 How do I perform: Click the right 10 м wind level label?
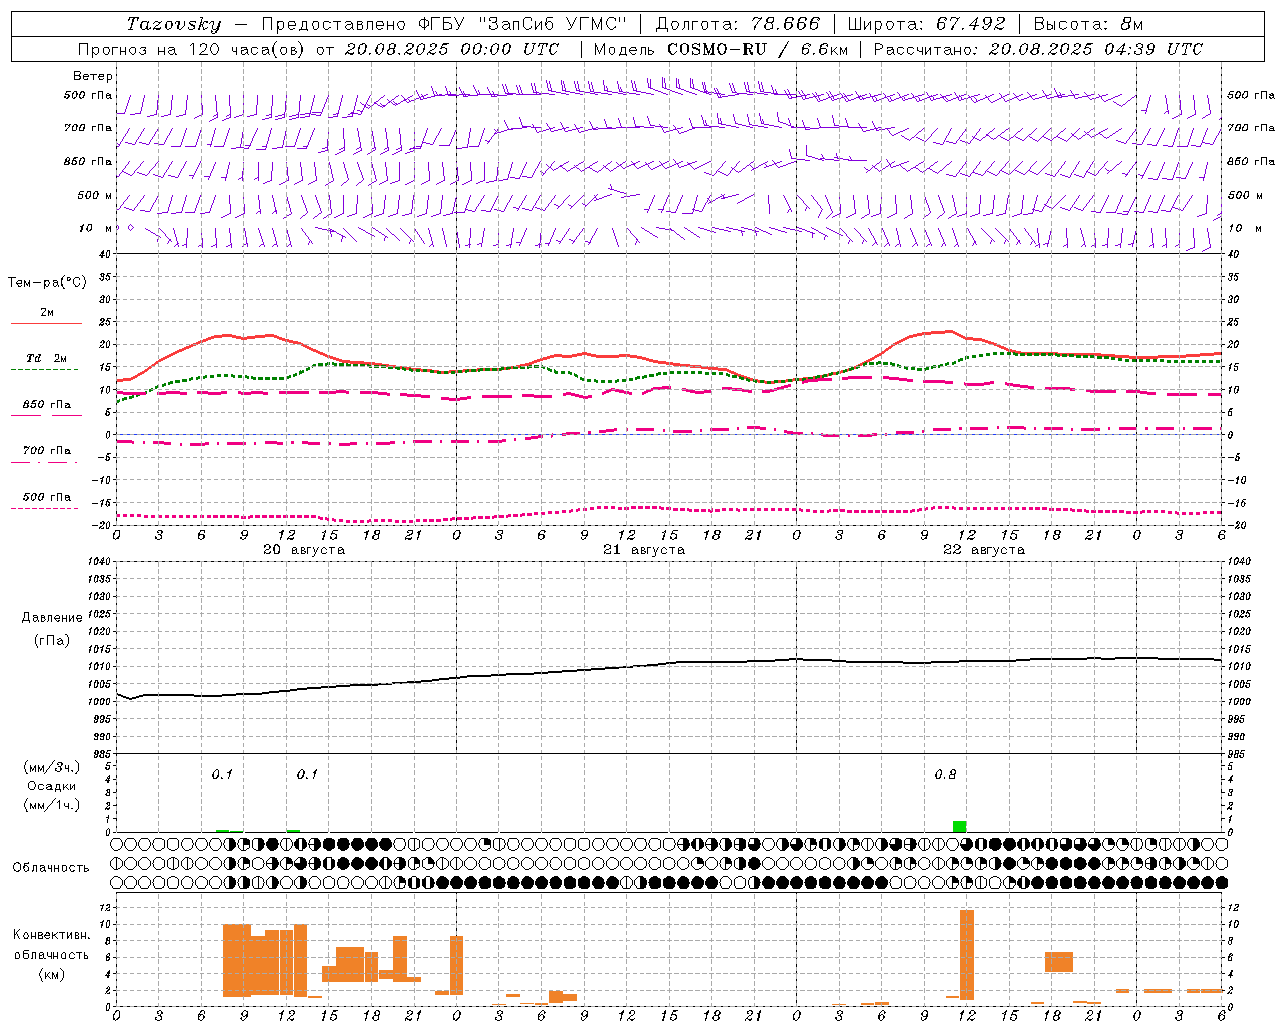click(x=1244, y=228)
